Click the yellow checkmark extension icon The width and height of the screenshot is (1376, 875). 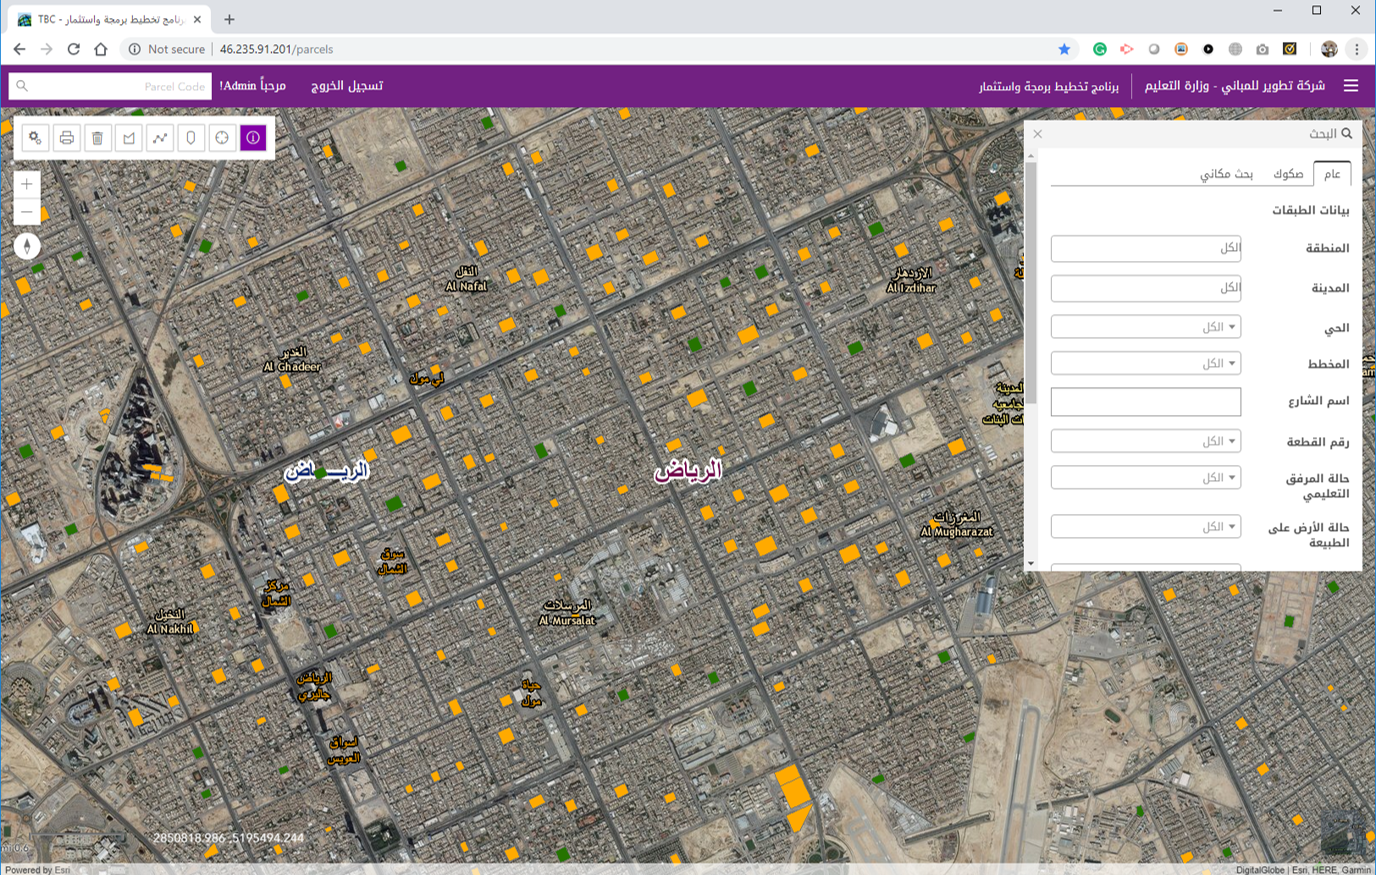click(x=1290, y=49)
